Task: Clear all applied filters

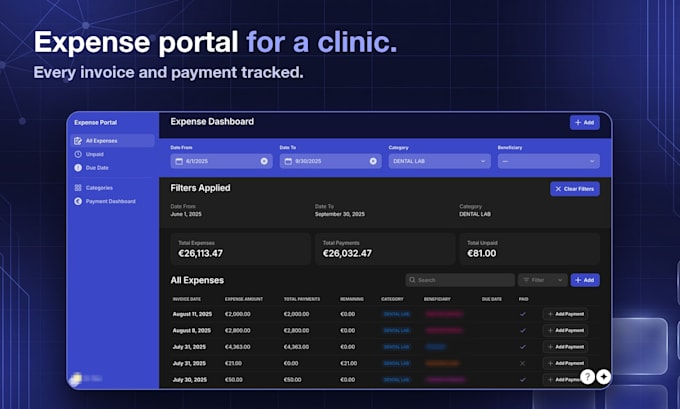Action: (x=575, y=189)
